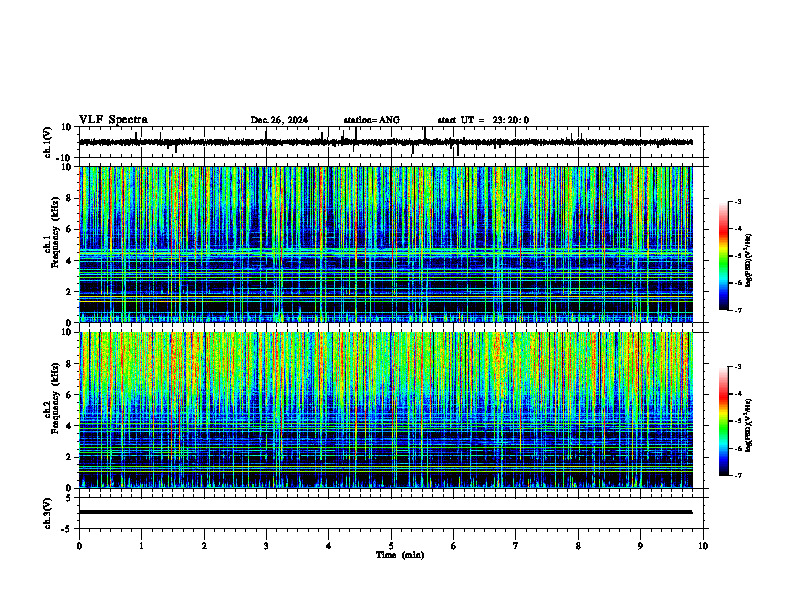Click the ch.2 spectrogram panel

[385, 410]
